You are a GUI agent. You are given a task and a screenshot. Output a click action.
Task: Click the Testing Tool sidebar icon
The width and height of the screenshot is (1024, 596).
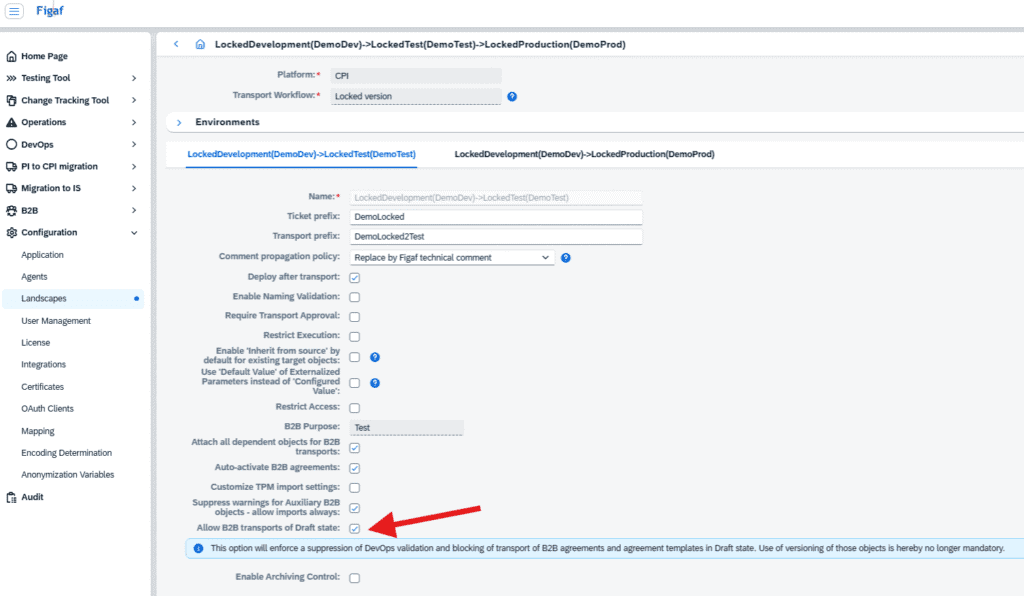11,78
